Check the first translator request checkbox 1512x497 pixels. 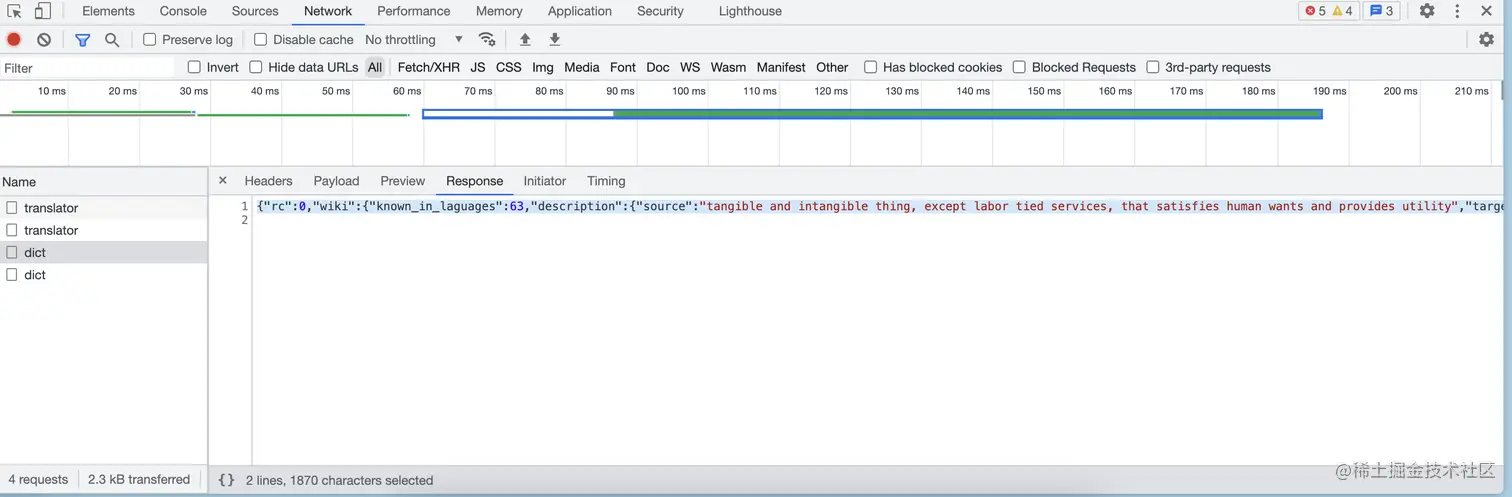pyautogui.click(x=12, y=208)
